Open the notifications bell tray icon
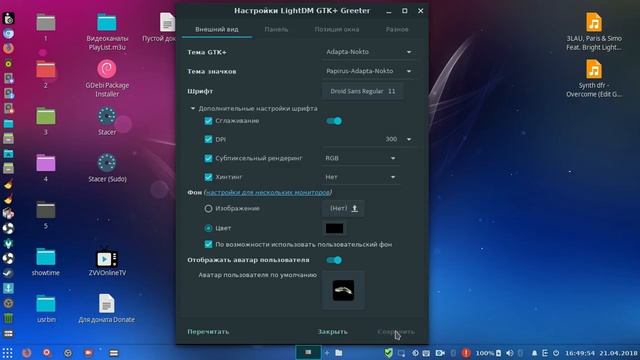 [534, 353]
